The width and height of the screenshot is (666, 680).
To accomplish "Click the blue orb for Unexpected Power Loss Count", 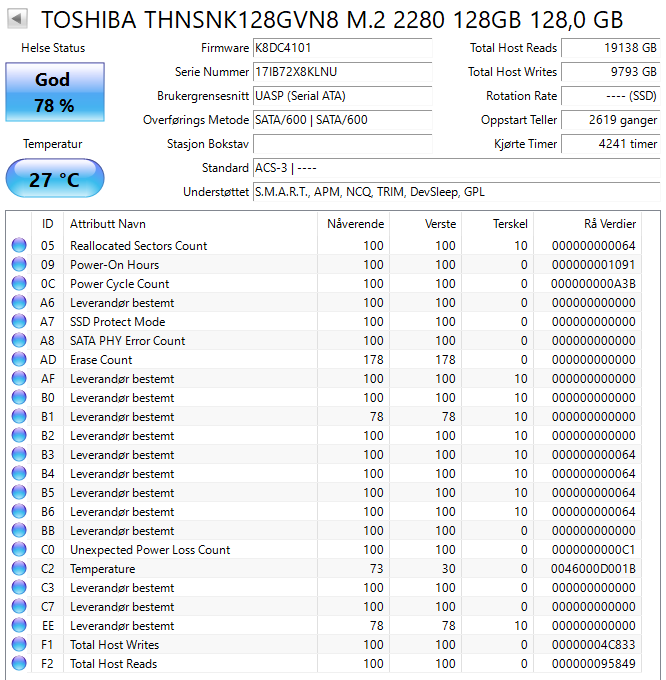I will (19, 549).
